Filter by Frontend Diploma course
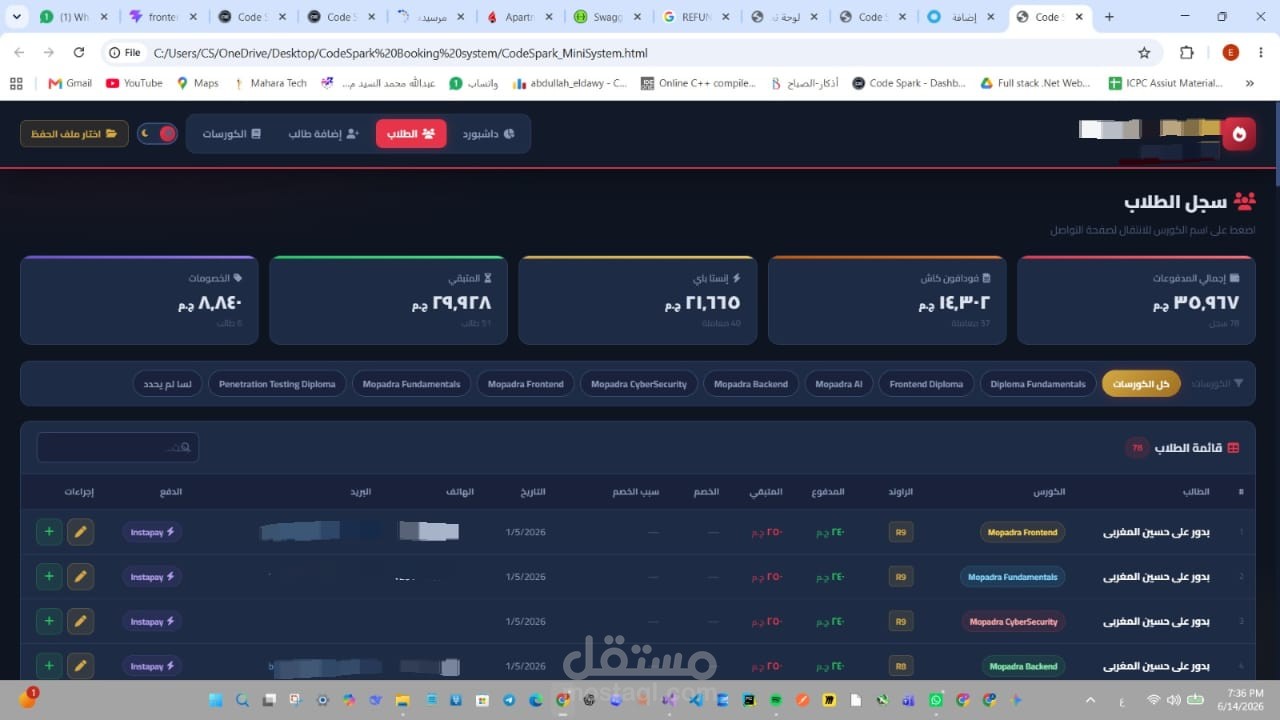The width and height of the screenshot is (1280, 720). tap(926, 384)
